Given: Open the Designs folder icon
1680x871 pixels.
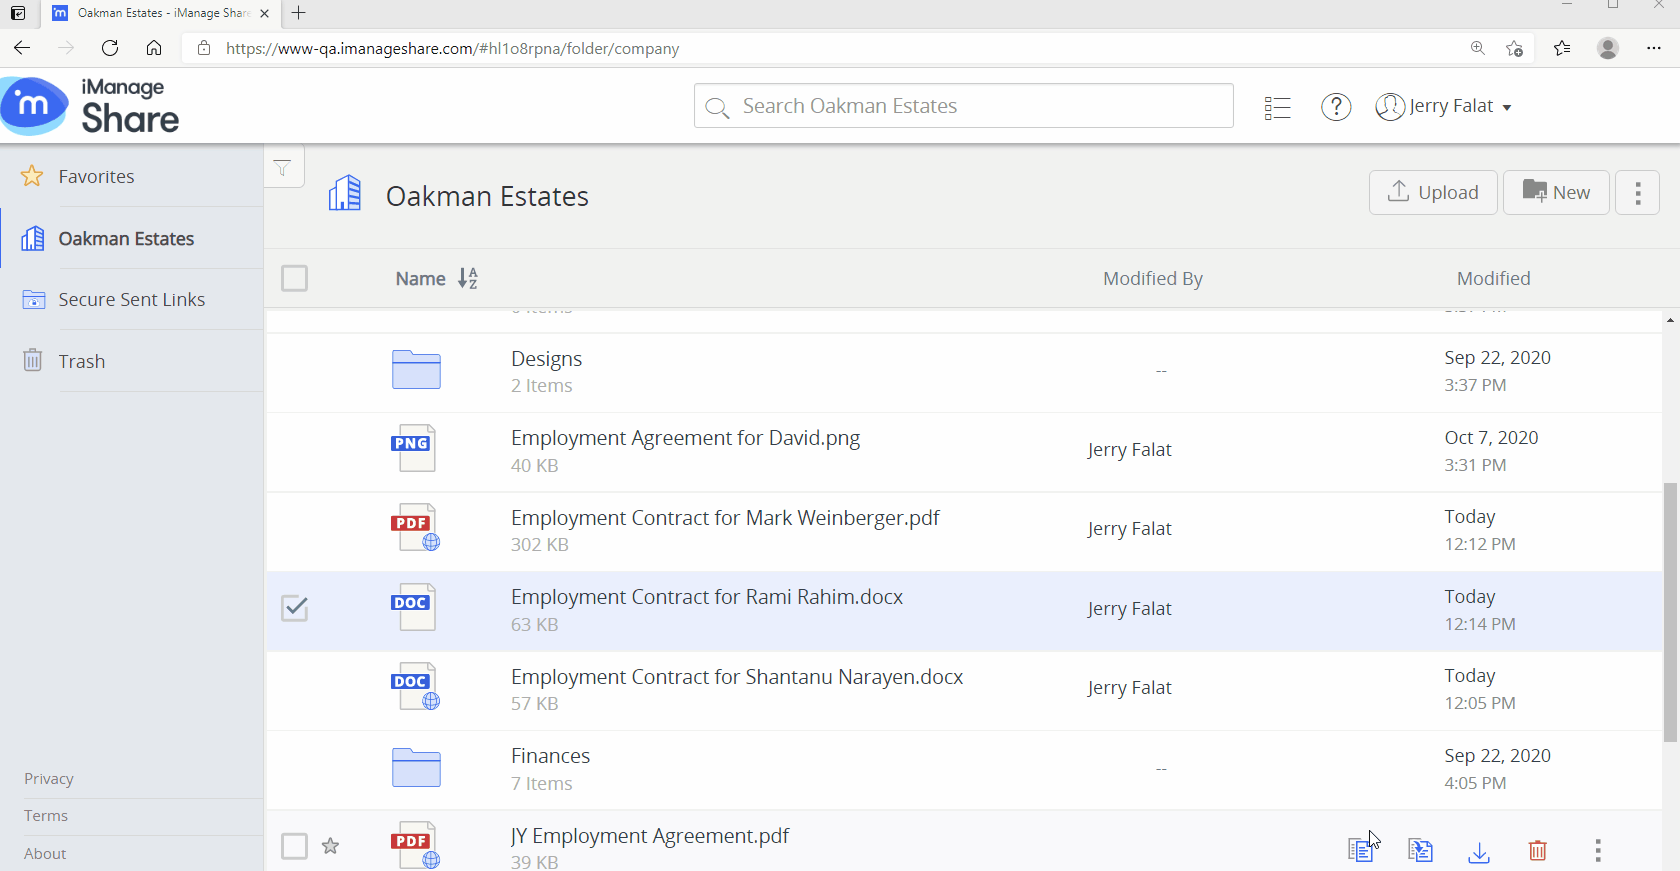Looking at the screenshot, I should click(416, 371).
